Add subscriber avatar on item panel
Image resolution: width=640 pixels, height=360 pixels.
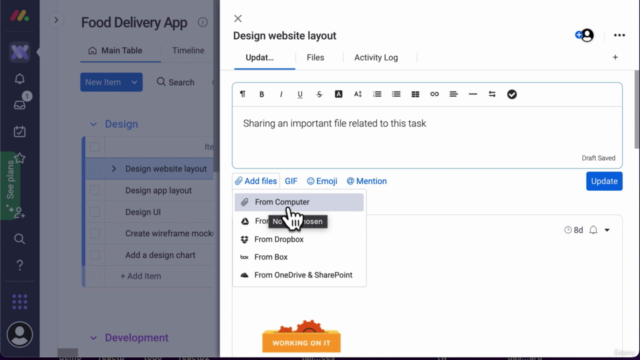click(584, 36)
